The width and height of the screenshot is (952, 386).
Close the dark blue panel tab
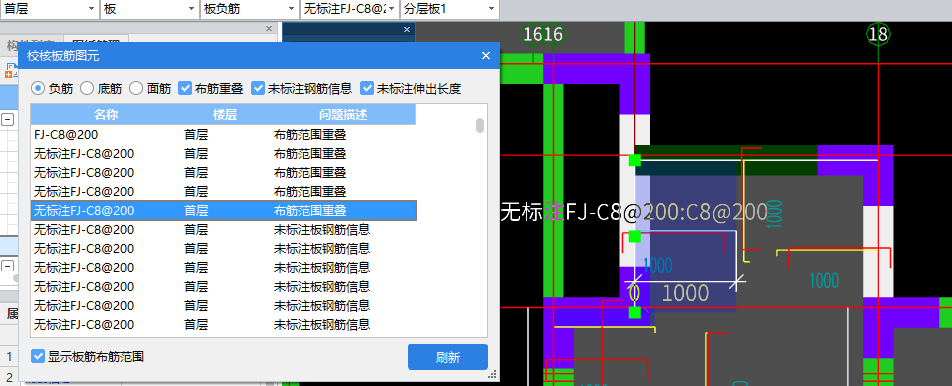[407, 29]
